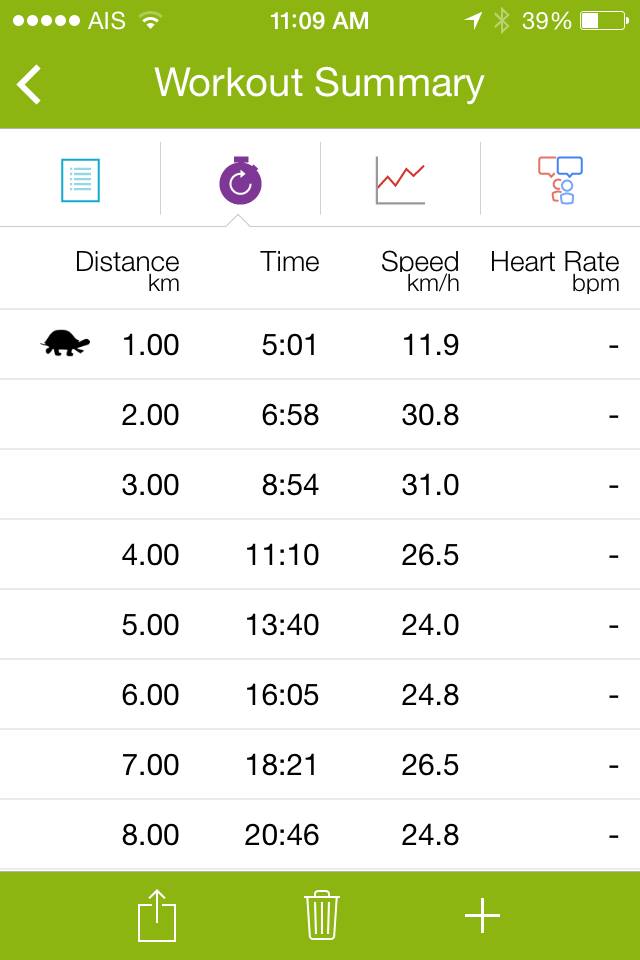Delete workout with trash can icon
The width and height of the screenshot is (640, 960).
coord(322,915)
